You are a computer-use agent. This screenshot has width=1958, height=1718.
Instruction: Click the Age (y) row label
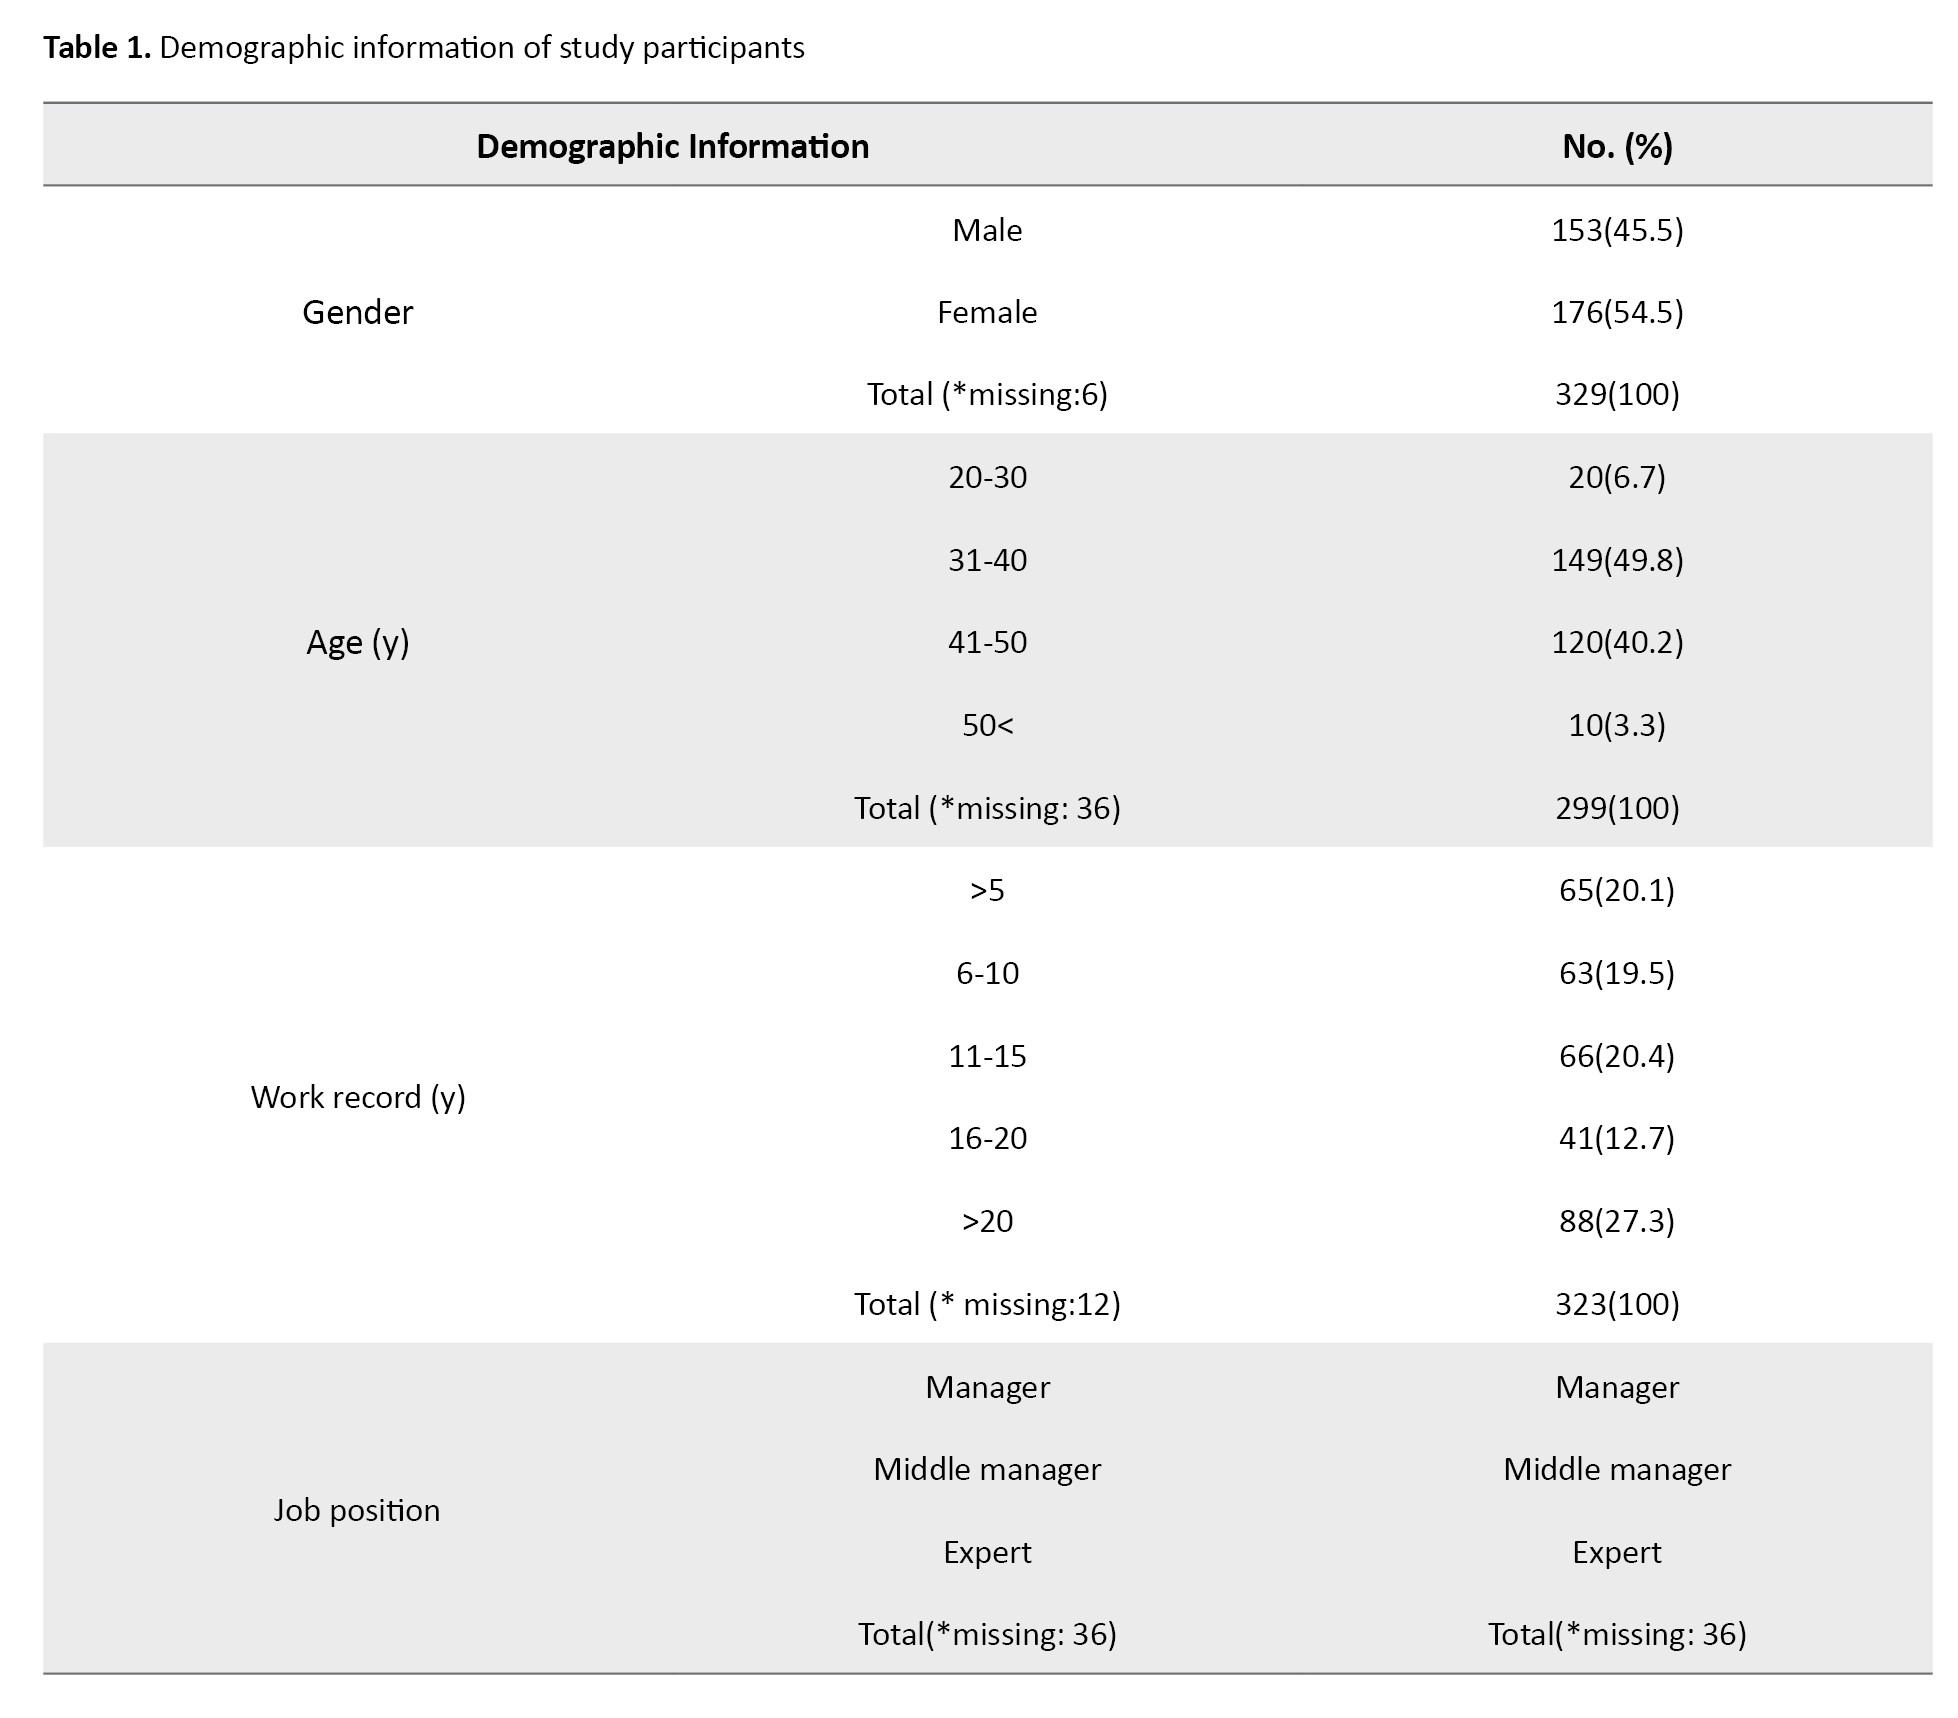coord(357,642)
